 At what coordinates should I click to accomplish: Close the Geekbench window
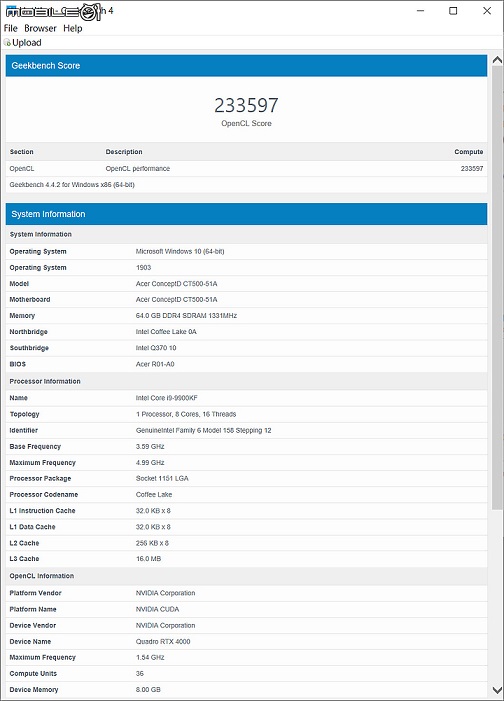click(x=487, y=11)
